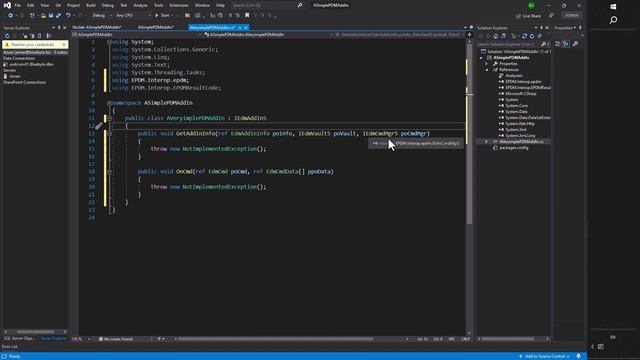Open the Extensions menu

179,5
